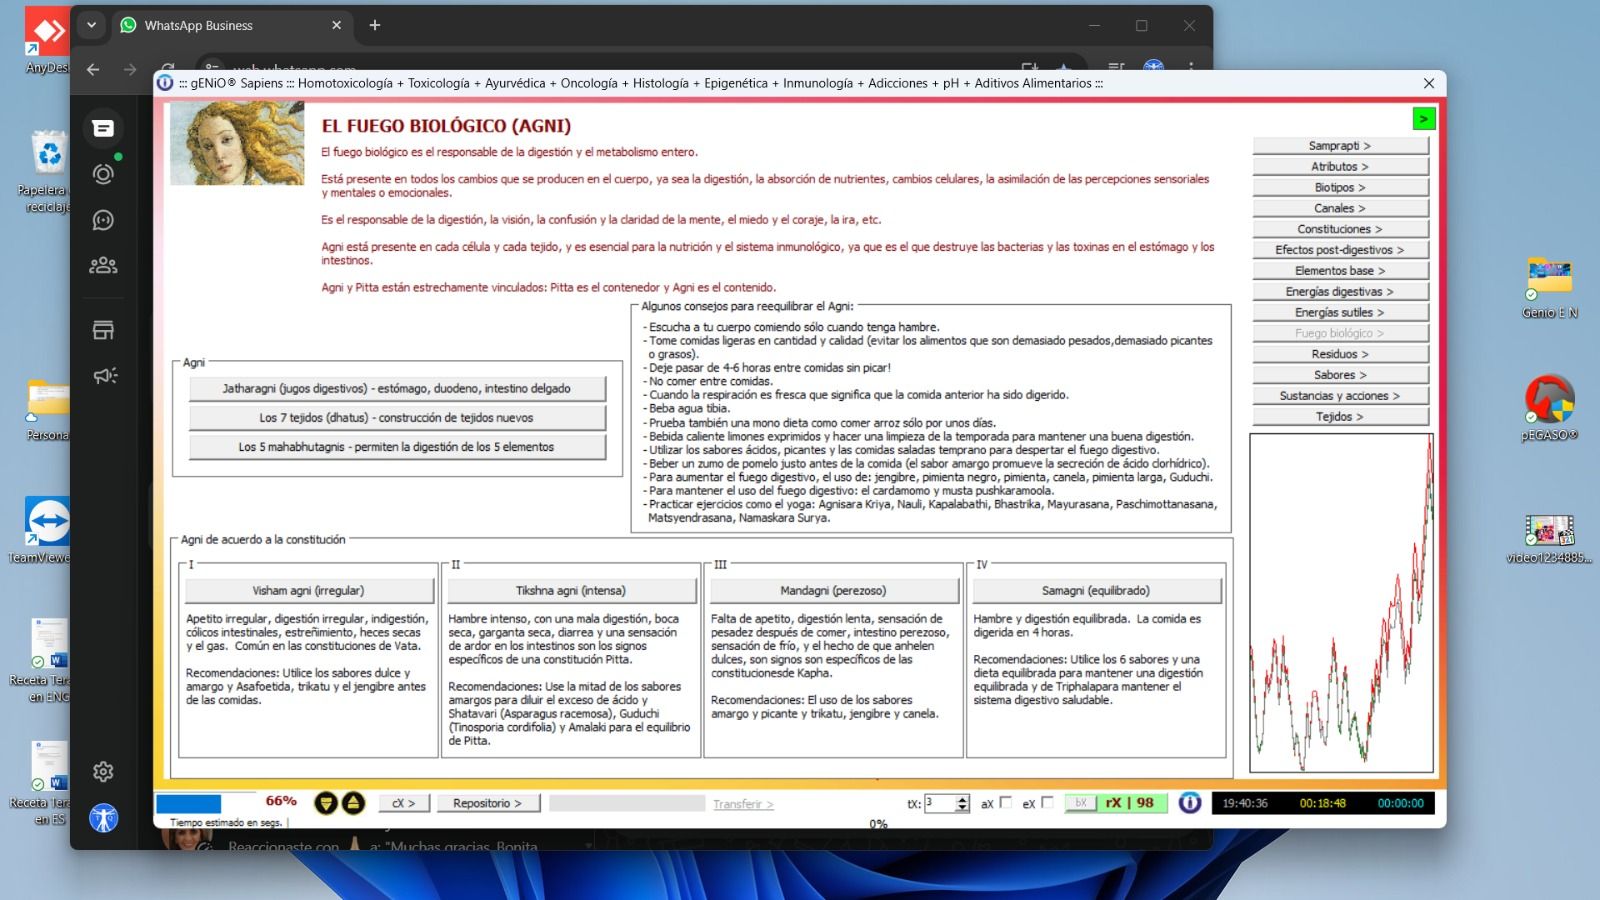Open the Elementos base section

(x=1340, y=271)
